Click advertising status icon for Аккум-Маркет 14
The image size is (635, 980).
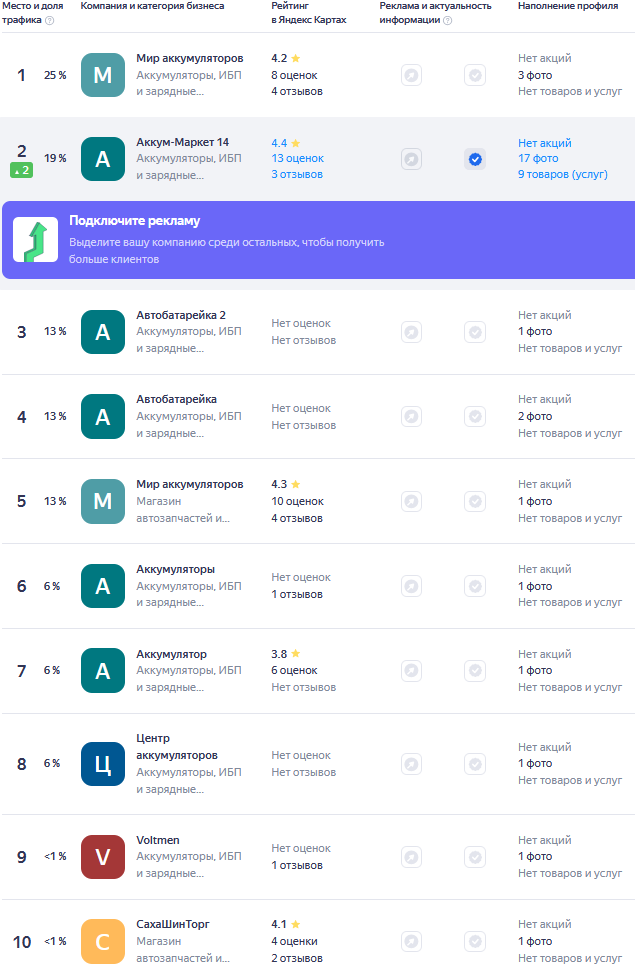(x=411, y=159)
